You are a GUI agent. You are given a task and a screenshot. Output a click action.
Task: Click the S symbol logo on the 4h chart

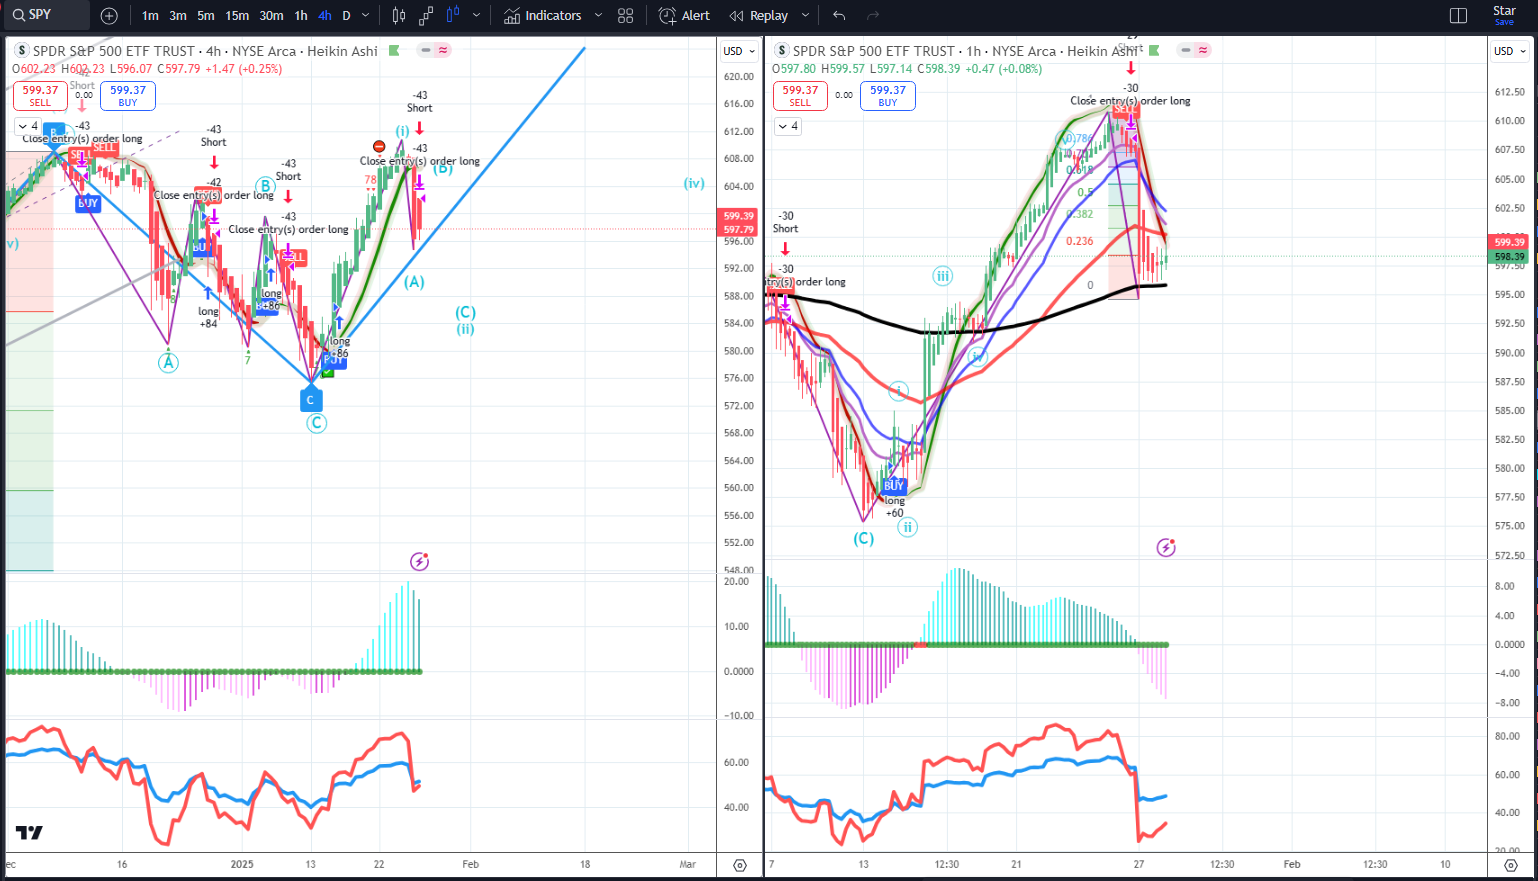click(x=22, y=51)
